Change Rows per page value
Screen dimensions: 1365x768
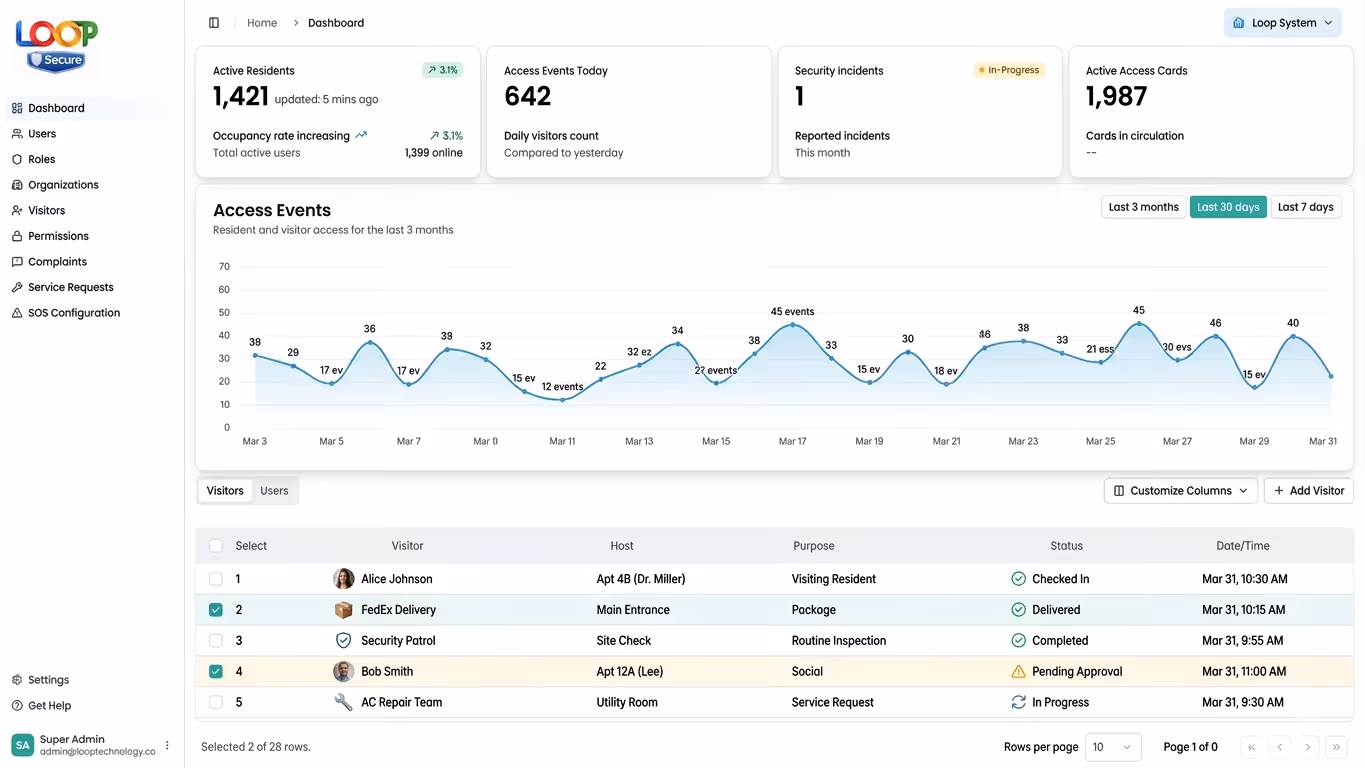1113,747
